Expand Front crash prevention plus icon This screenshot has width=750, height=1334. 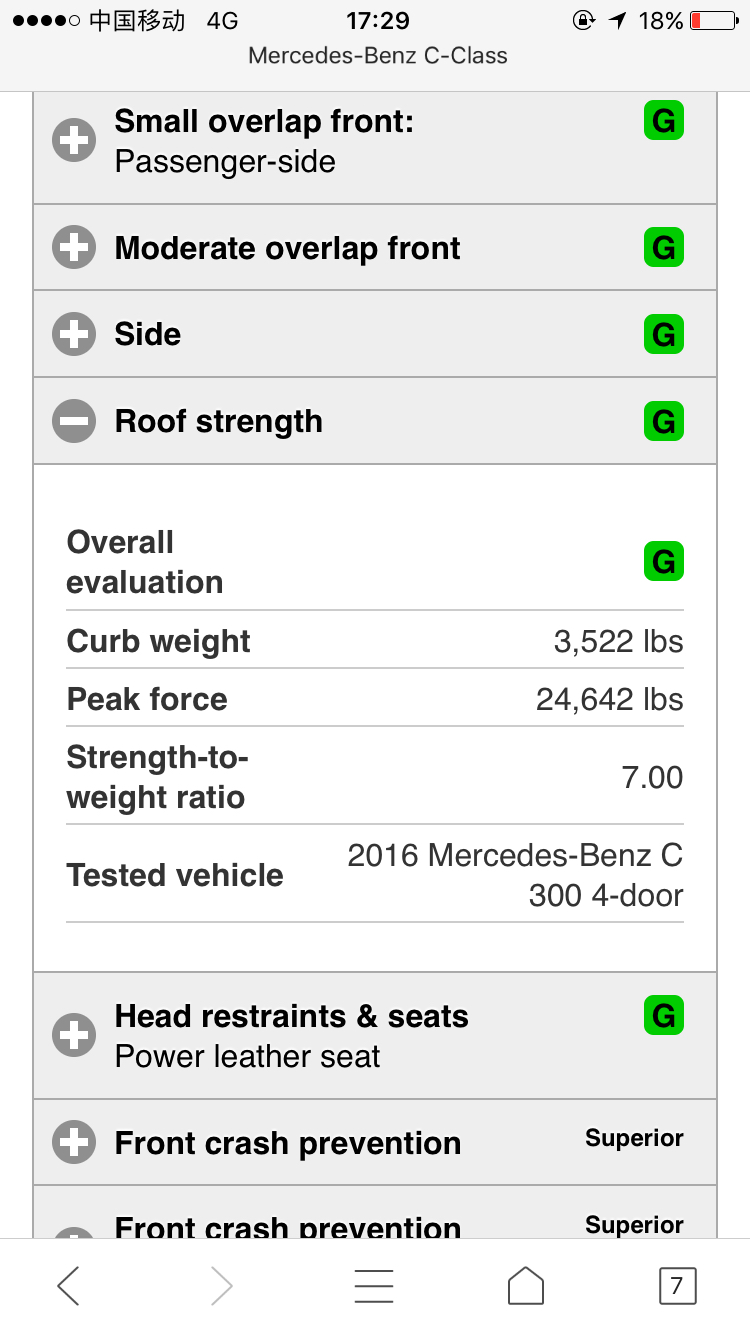(74, 1142)
